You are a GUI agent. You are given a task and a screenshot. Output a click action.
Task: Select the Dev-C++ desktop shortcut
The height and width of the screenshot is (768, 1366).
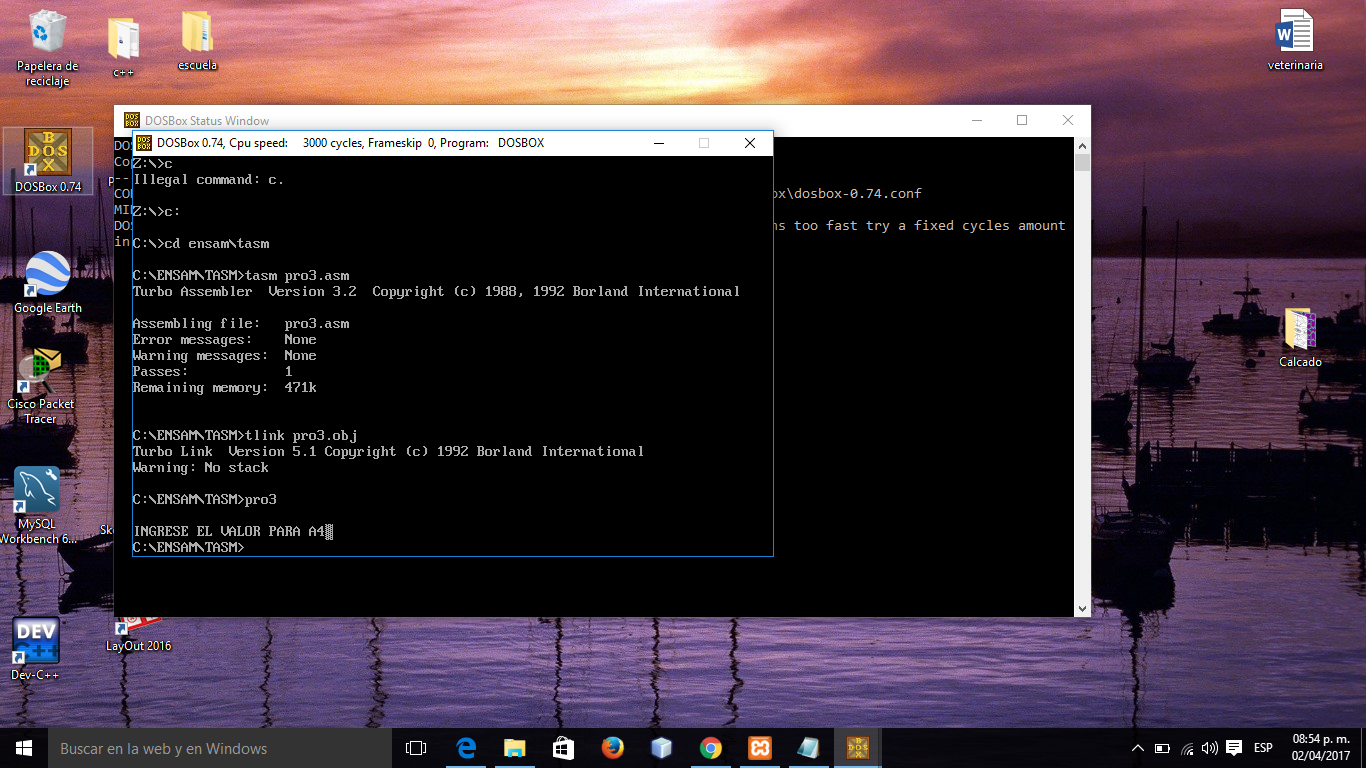[36, 649]
